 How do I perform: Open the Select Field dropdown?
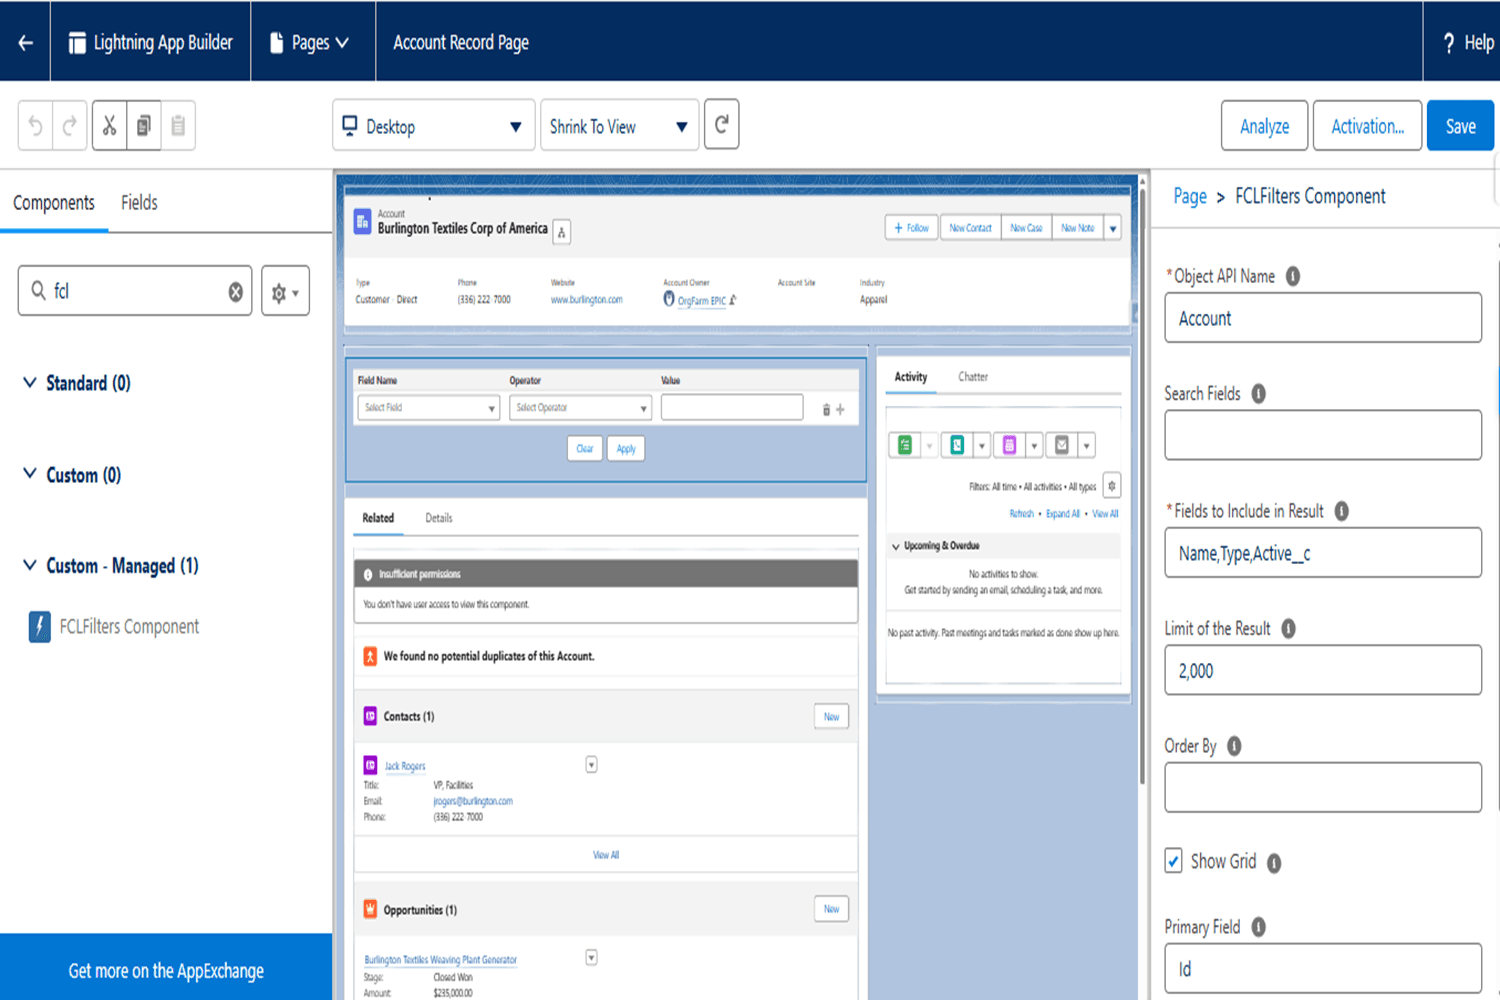pos(428,408)
